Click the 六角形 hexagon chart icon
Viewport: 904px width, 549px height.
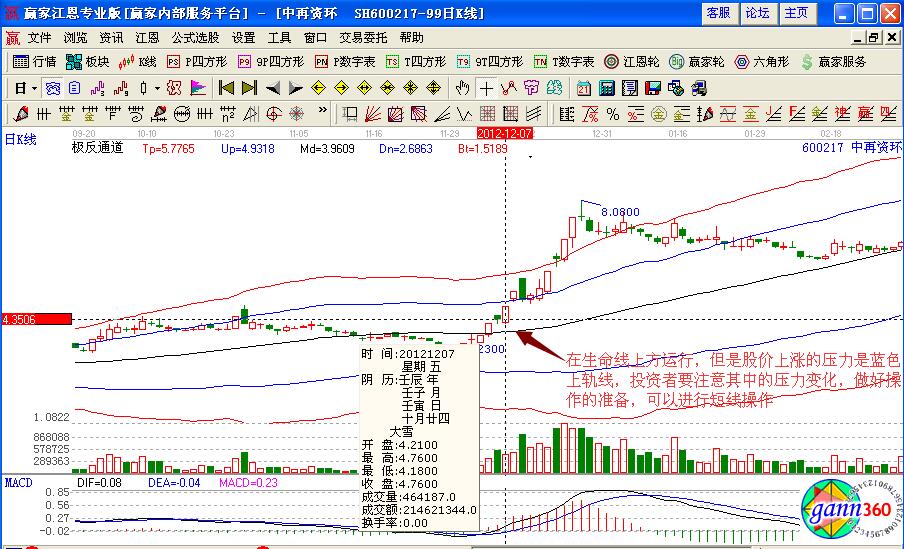(x=765, y=62)
